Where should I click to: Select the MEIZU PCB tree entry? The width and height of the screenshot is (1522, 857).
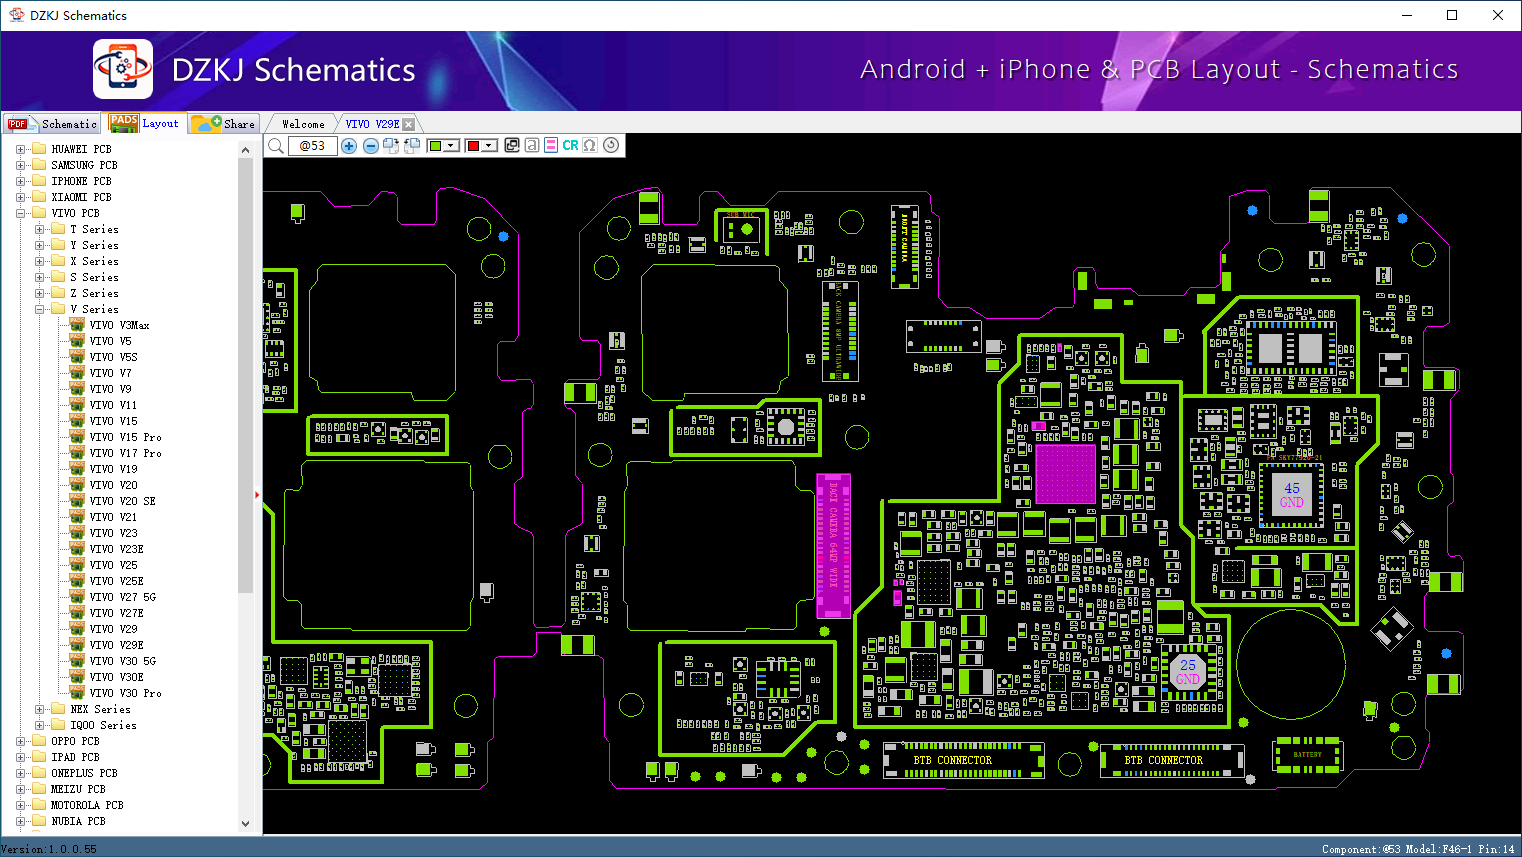tap(78, 789)
